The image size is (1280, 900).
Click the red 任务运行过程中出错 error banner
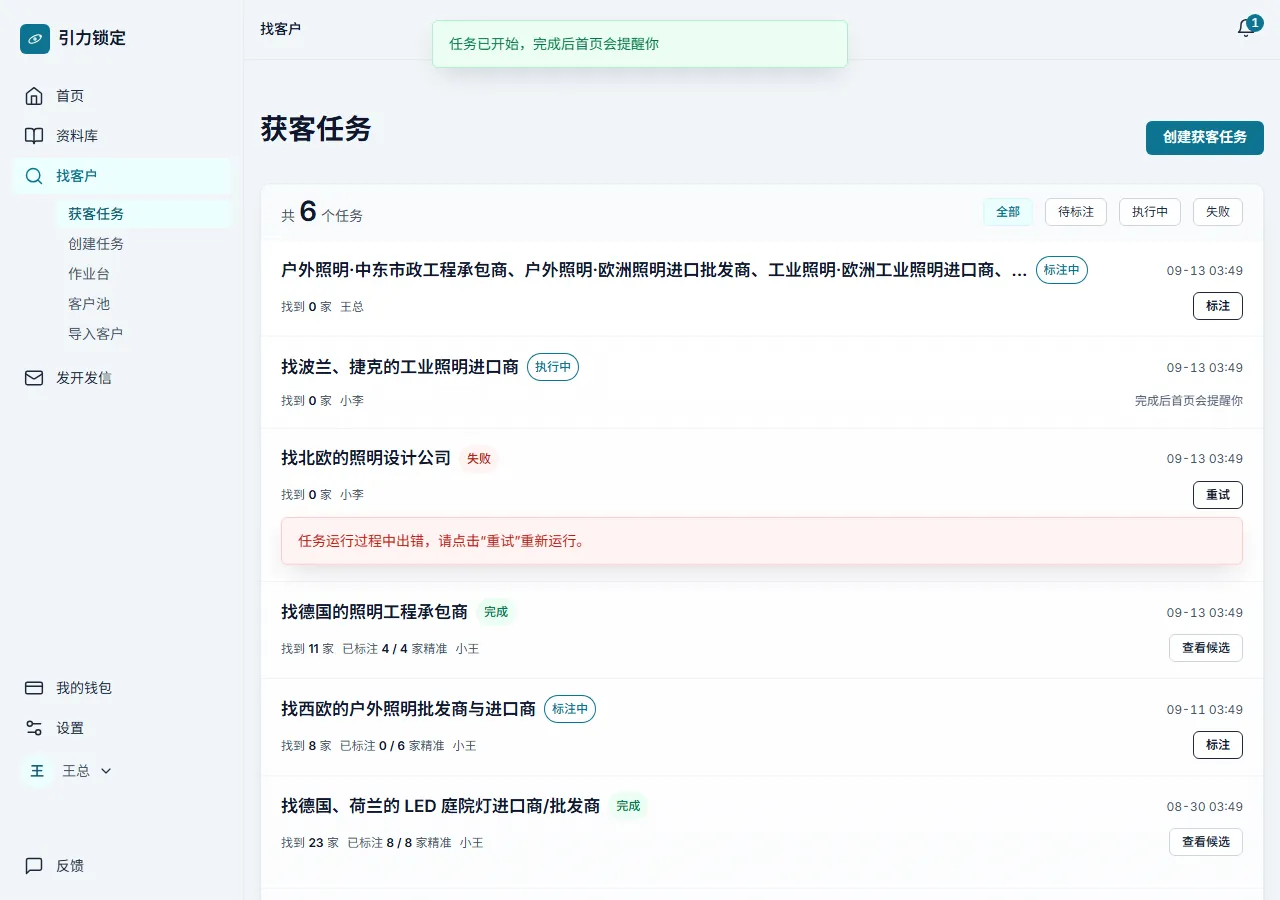[762, 541]
